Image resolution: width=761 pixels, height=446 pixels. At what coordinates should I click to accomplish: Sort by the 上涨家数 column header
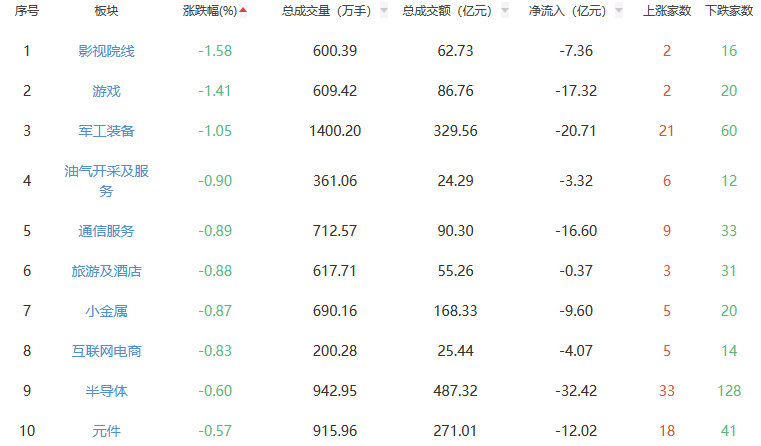(x=666, y=11)
